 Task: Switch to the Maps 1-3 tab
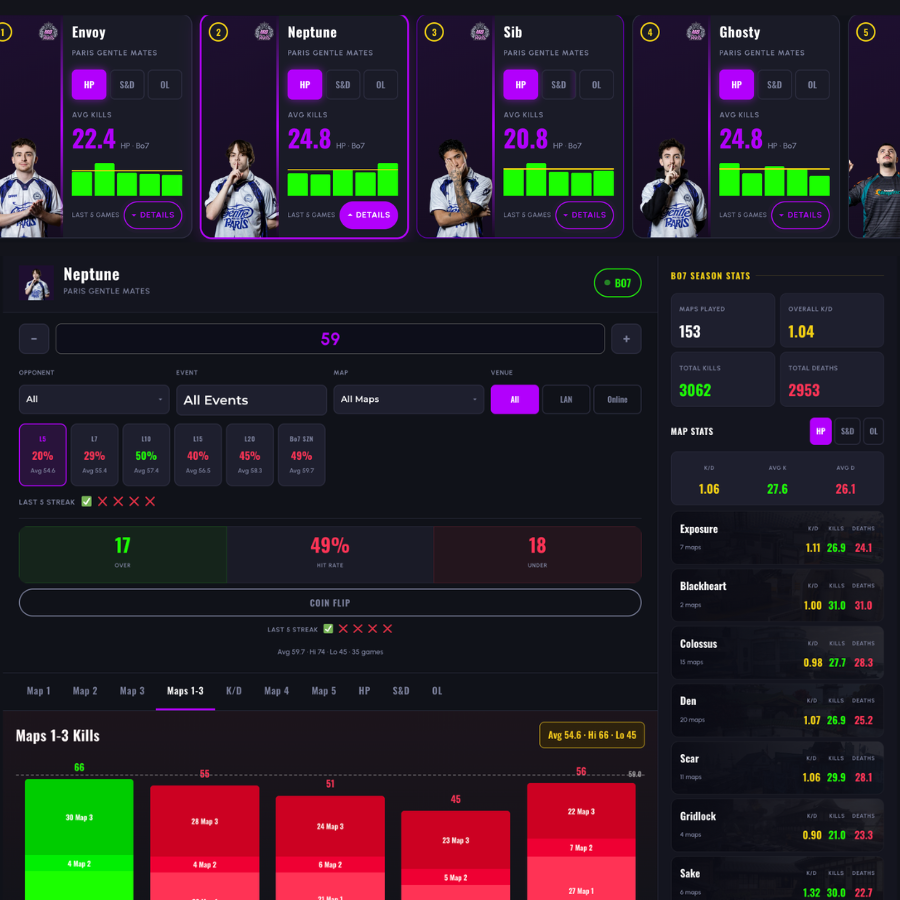coord(185,691)
